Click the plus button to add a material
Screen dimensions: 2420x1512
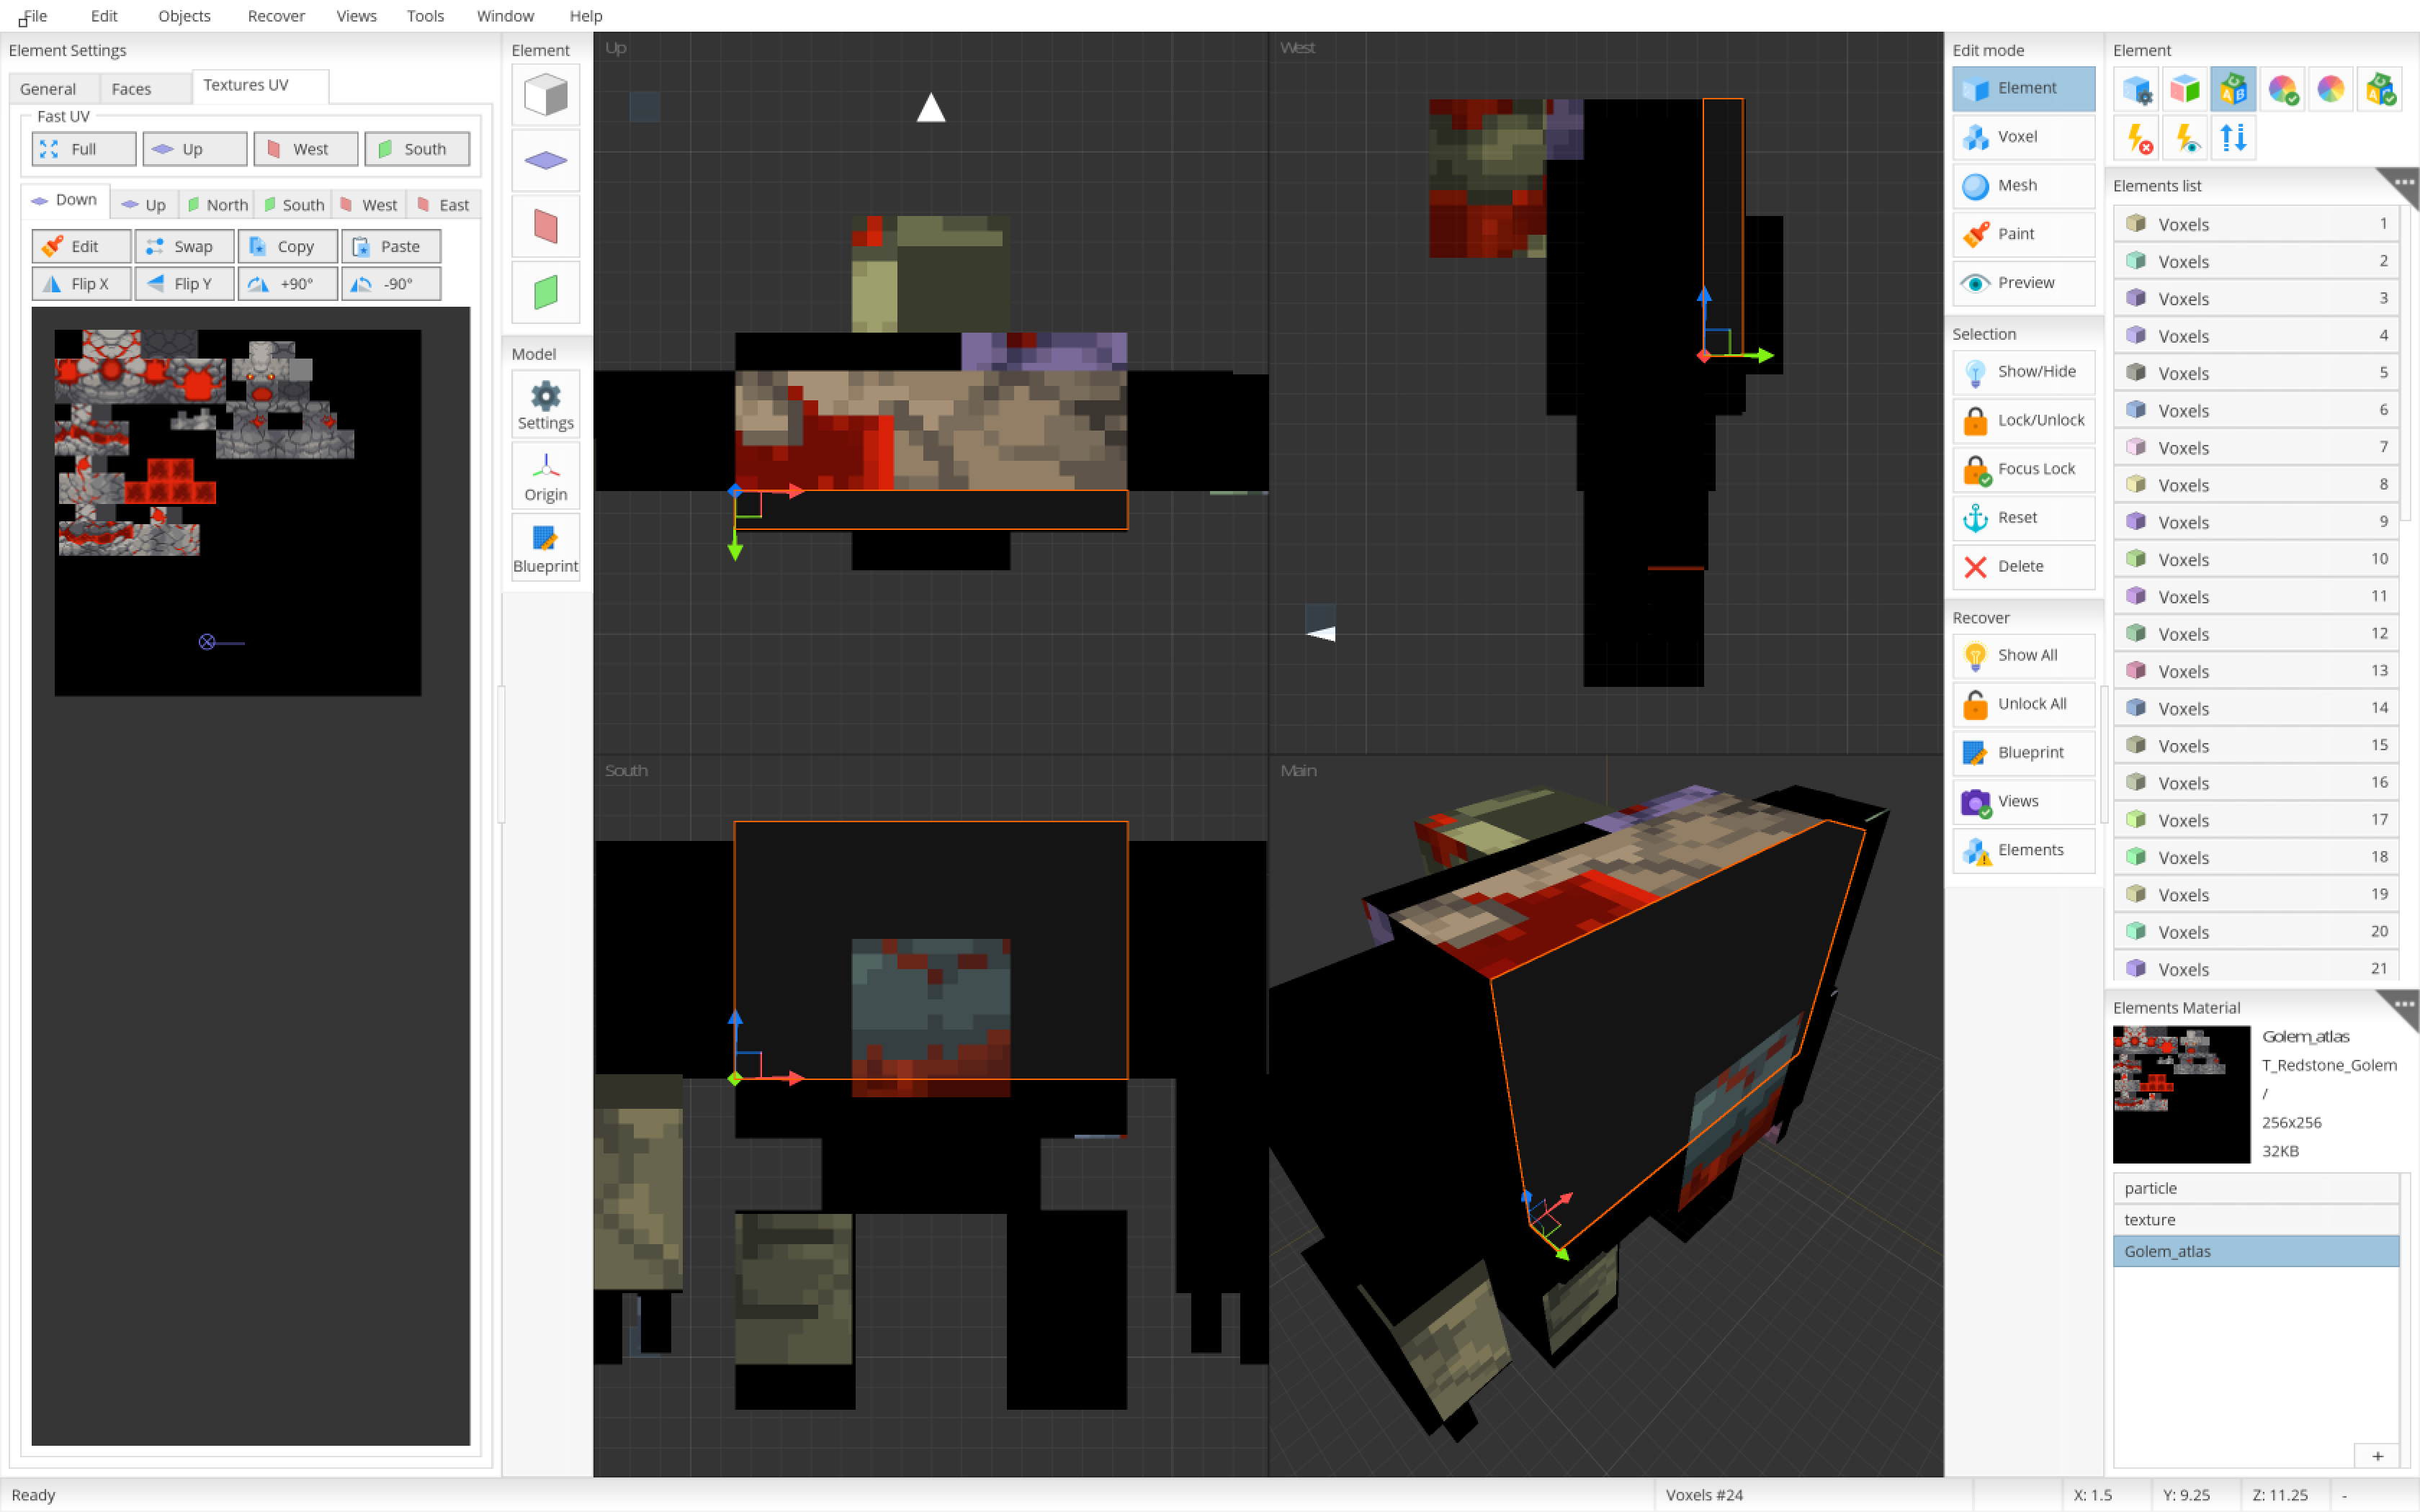(x=2378, y=1456)
